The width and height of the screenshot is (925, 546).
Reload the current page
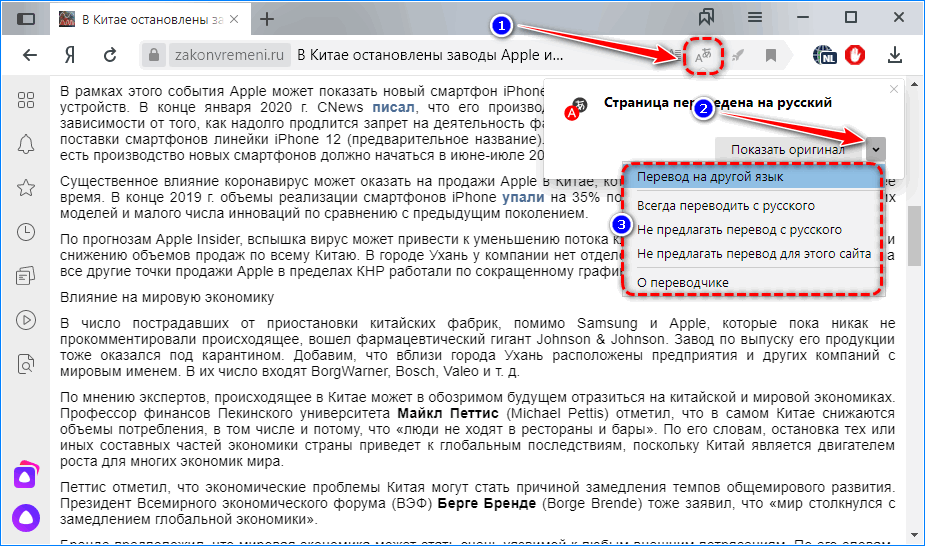pyautogui.click(x=110, y=55)
